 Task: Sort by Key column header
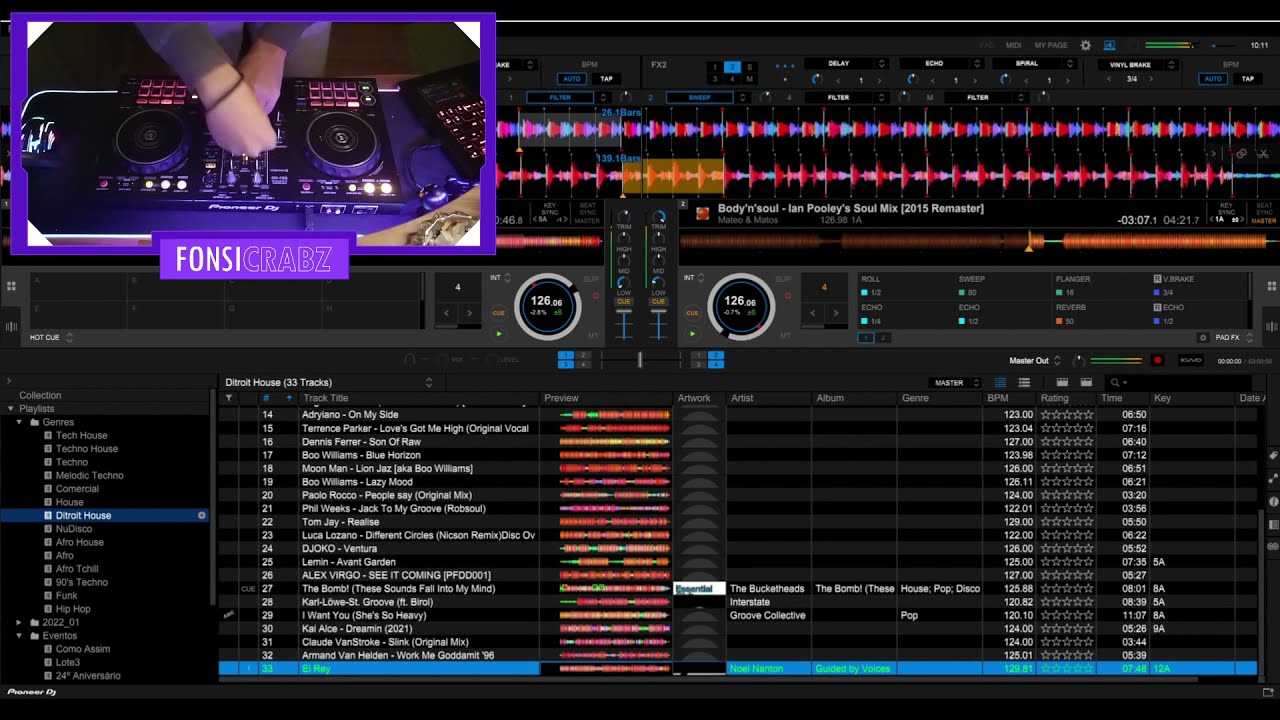point(1193,398)
